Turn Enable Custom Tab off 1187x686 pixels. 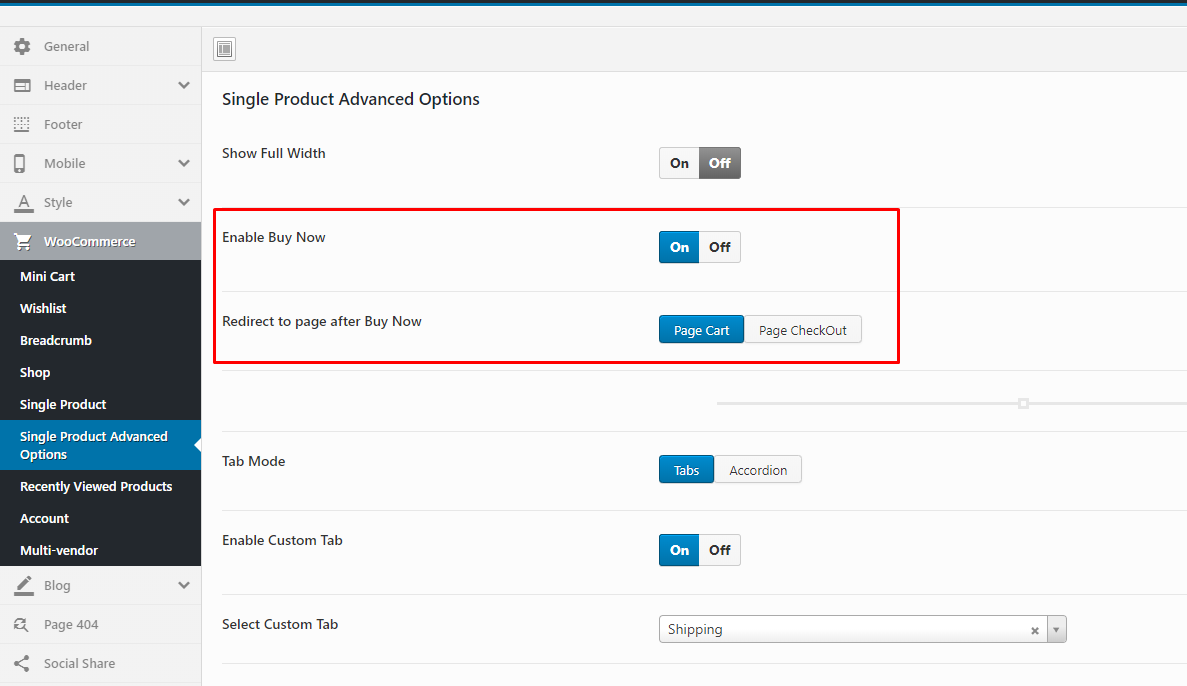720,550
